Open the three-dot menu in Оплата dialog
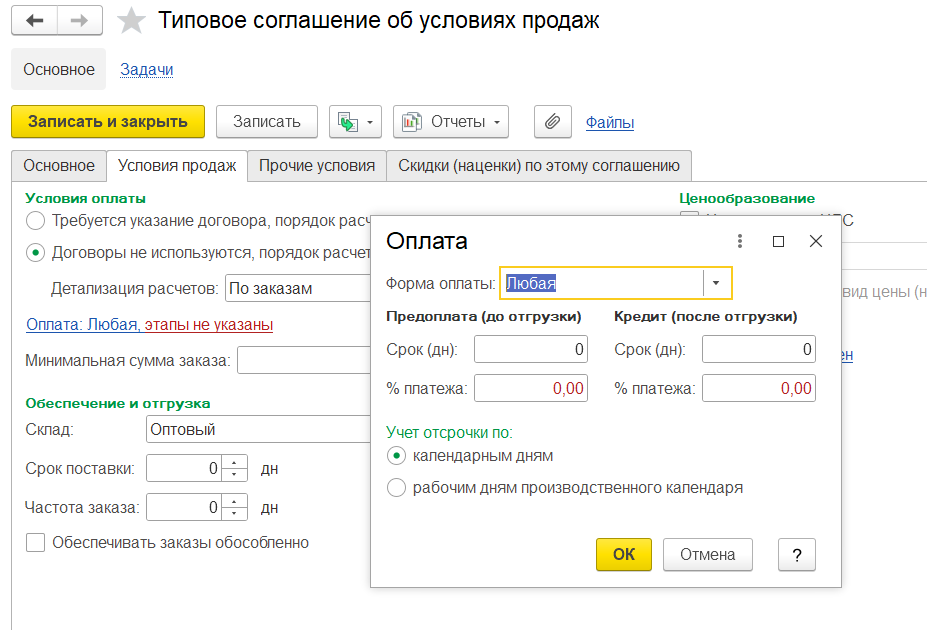 click(x=740, y=241)
